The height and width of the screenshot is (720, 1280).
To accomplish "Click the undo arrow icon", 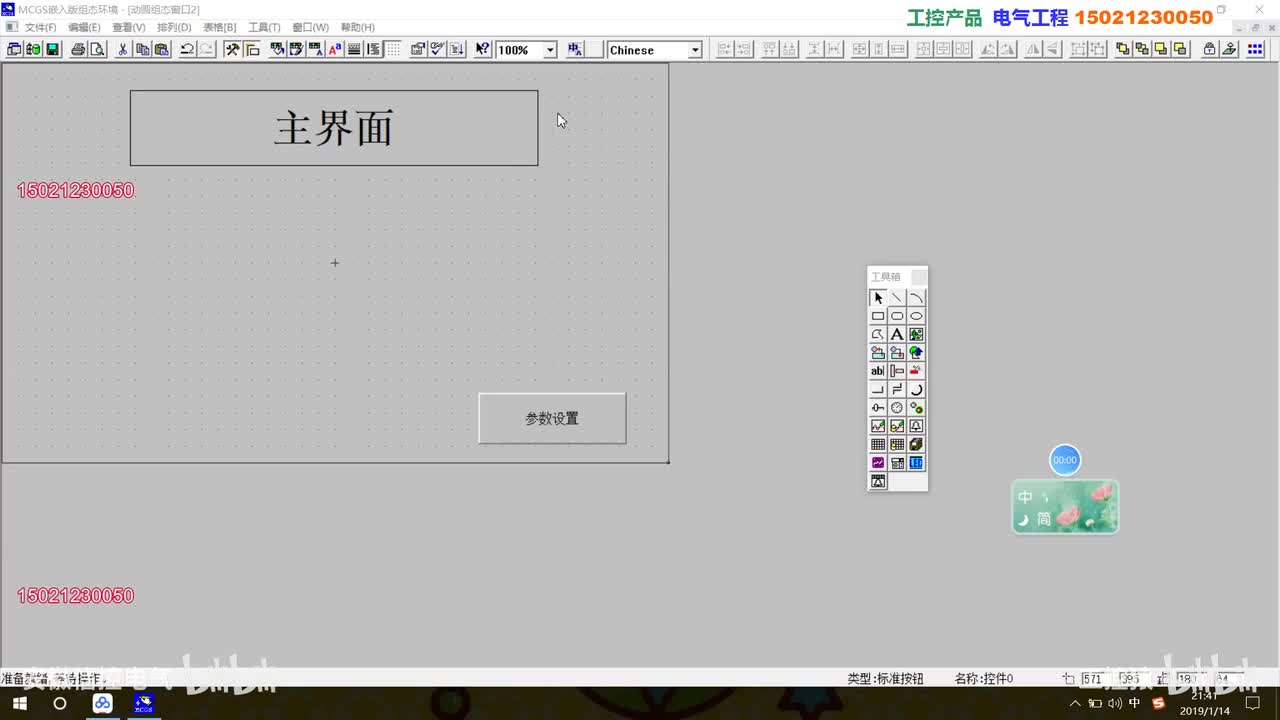I will [x=187, y=49].
